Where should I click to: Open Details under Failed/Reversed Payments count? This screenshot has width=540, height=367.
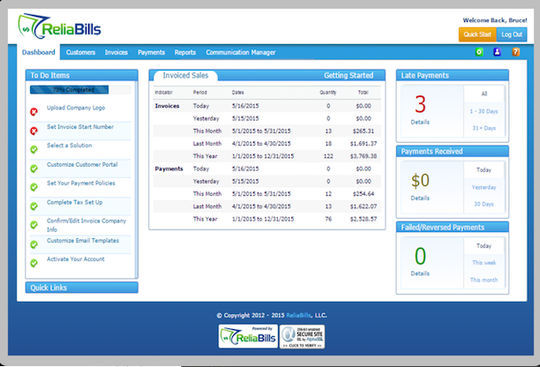tap(420, 273)
